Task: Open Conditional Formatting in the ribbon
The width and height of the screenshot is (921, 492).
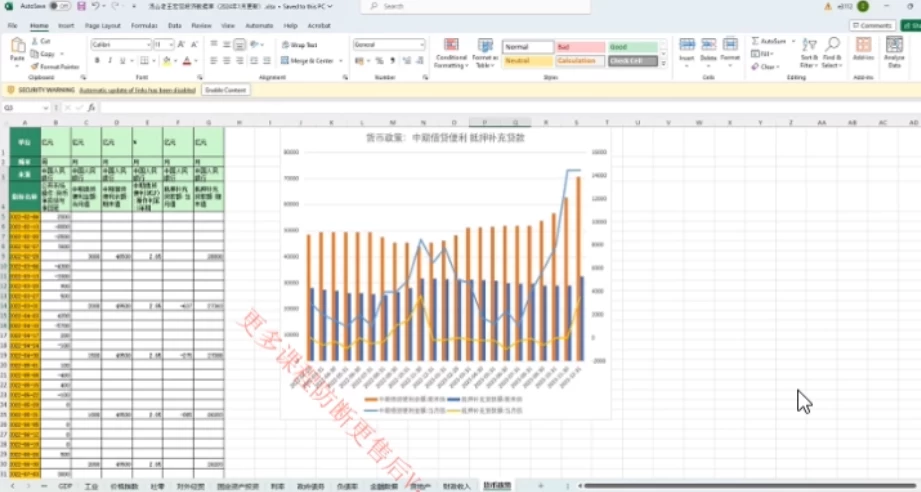Action: pyautogui.click(x=451, y=46)
